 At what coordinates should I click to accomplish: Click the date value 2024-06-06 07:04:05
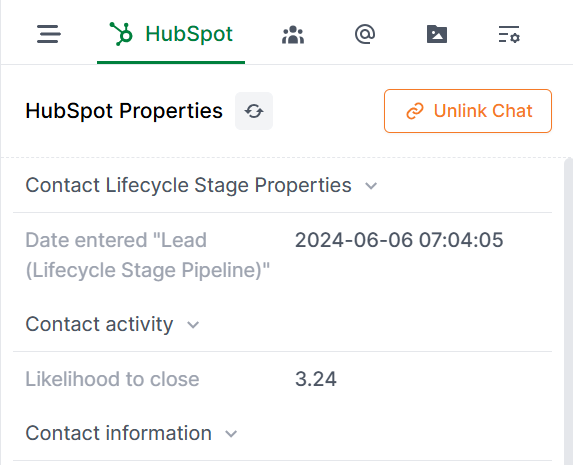pyautogui.click(x=399, y=240)
